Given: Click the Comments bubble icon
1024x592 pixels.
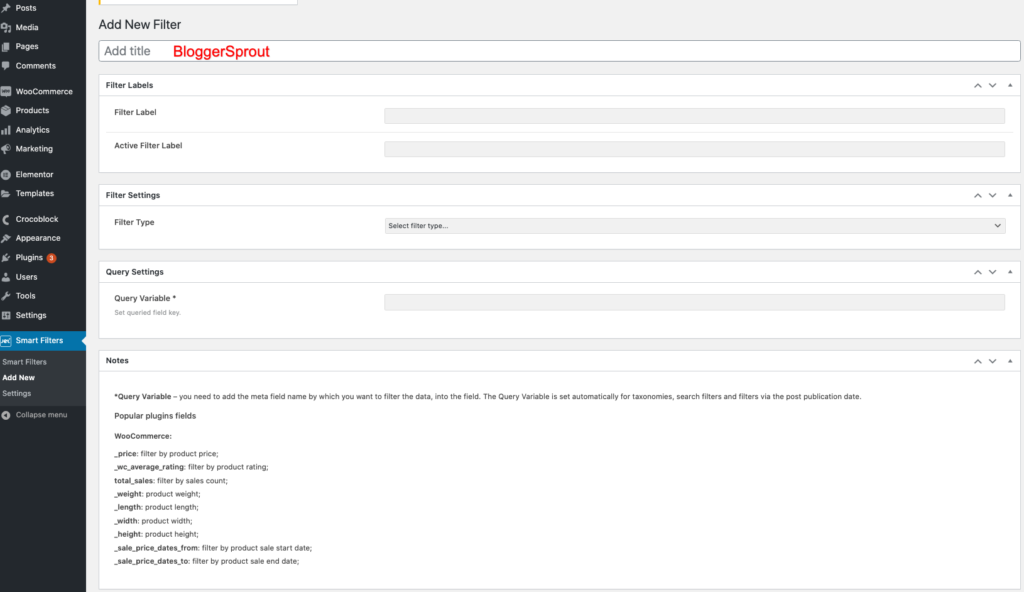Looking at the screenshot, I should [x=6, y=66].
